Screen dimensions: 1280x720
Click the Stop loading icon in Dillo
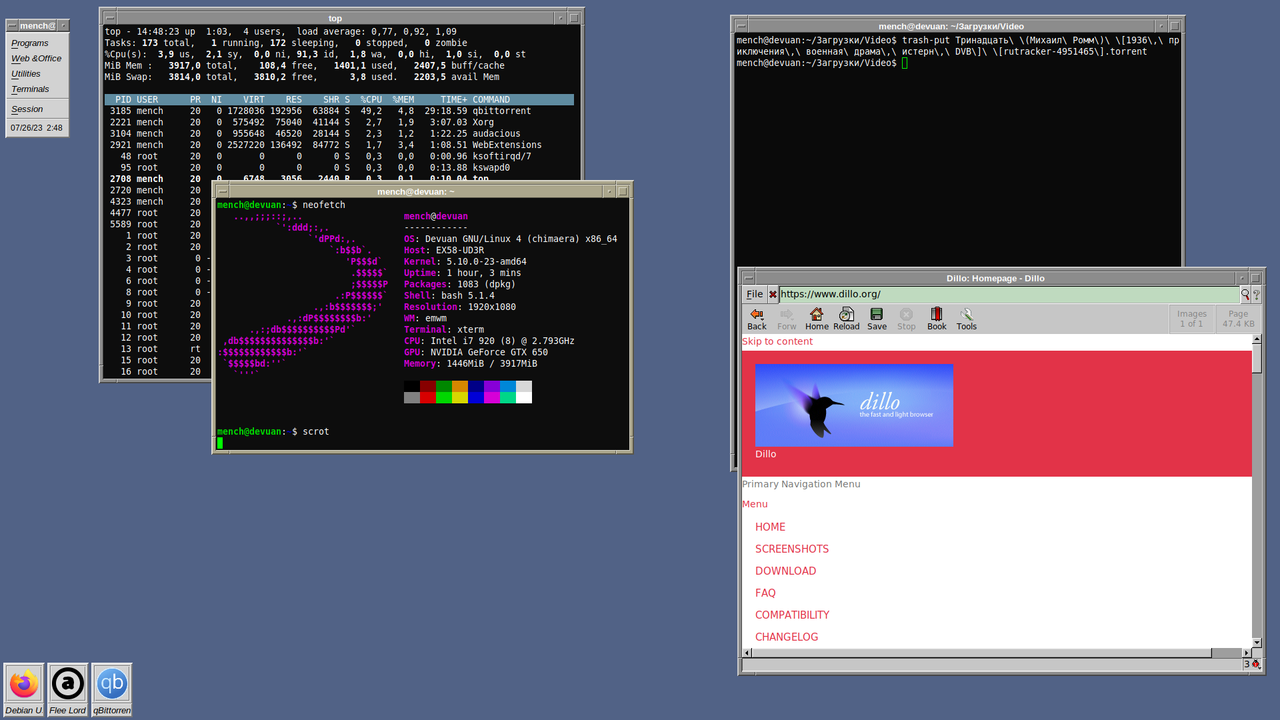906,319
